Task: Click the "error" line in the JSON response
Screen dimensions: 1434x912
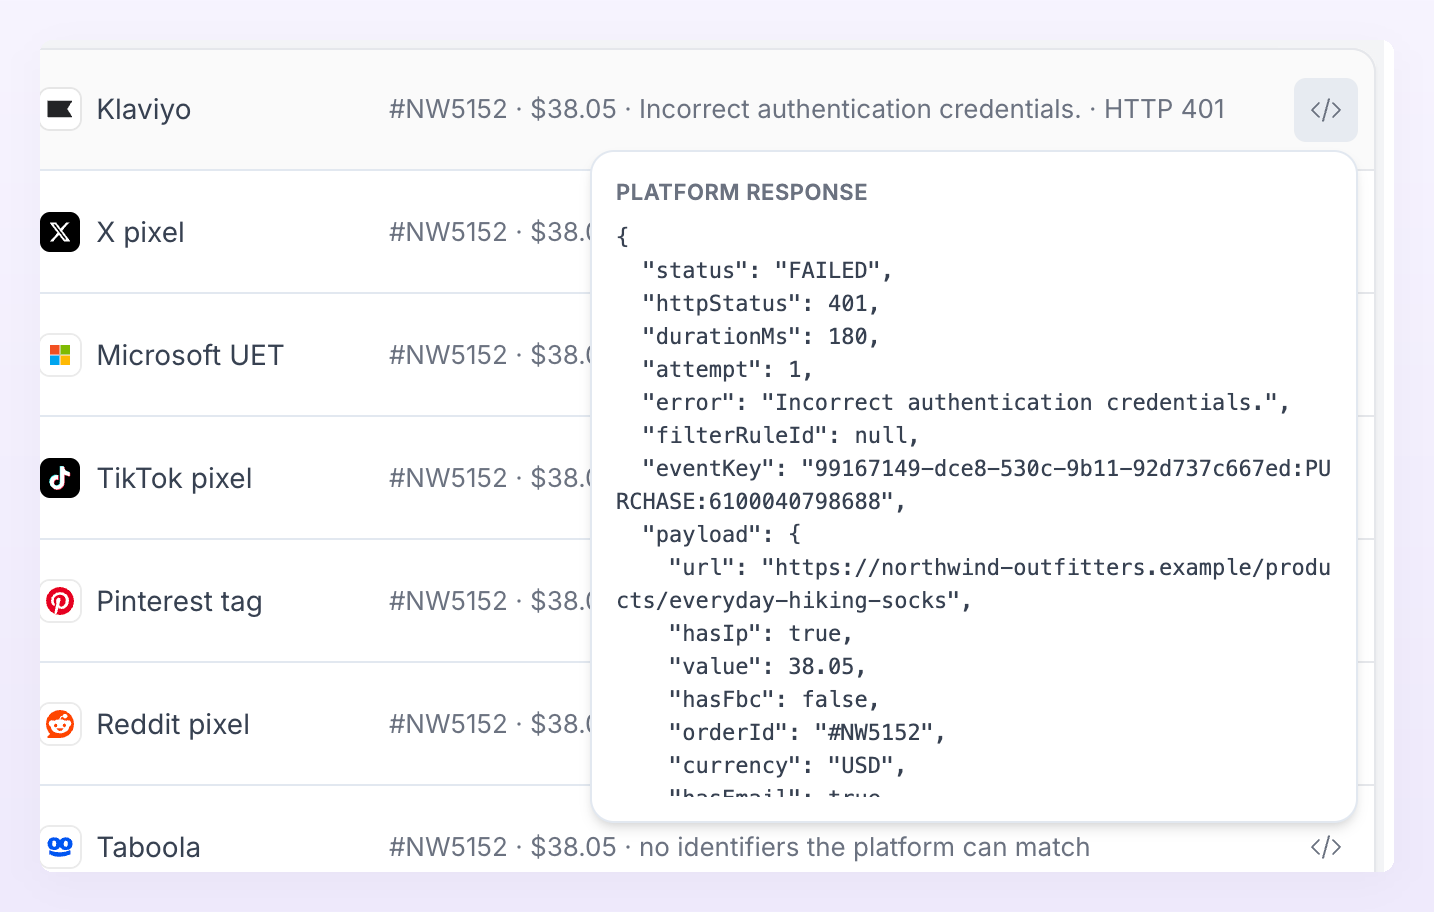Action: pyautogui.click(x=966, y=402)
